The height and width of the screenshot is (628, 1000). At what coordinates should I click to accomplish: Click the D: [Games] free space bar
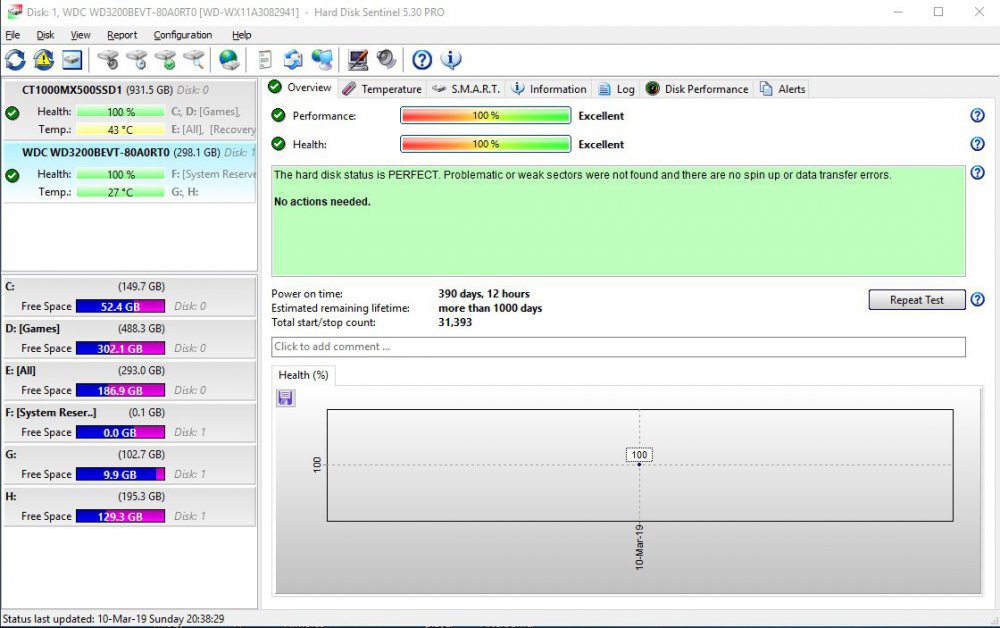[120, 348]
